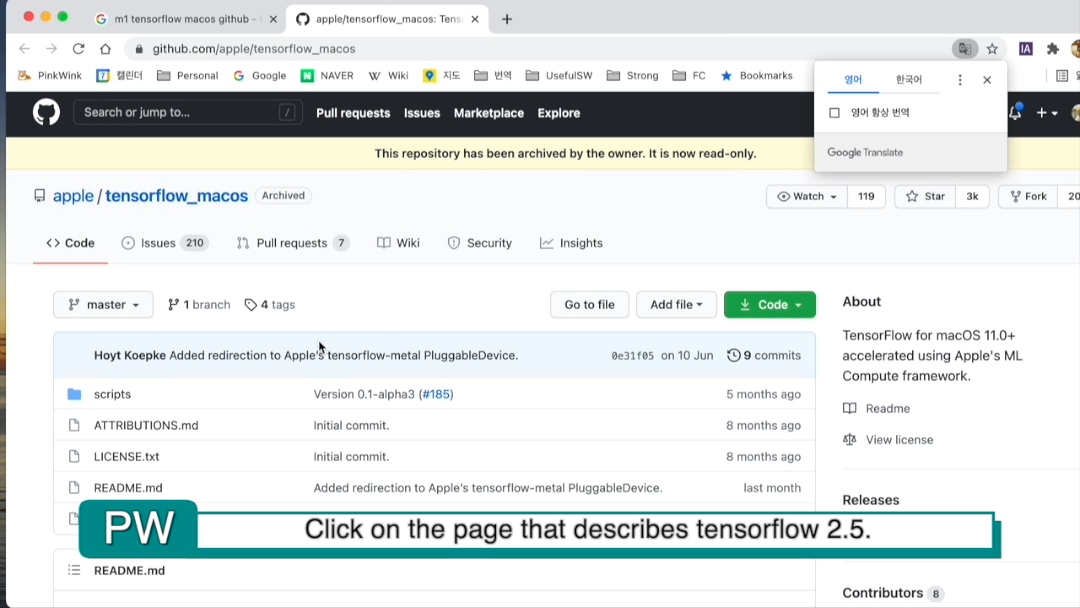
Task: Open the scripts folder name
Action: pos(112,394)
